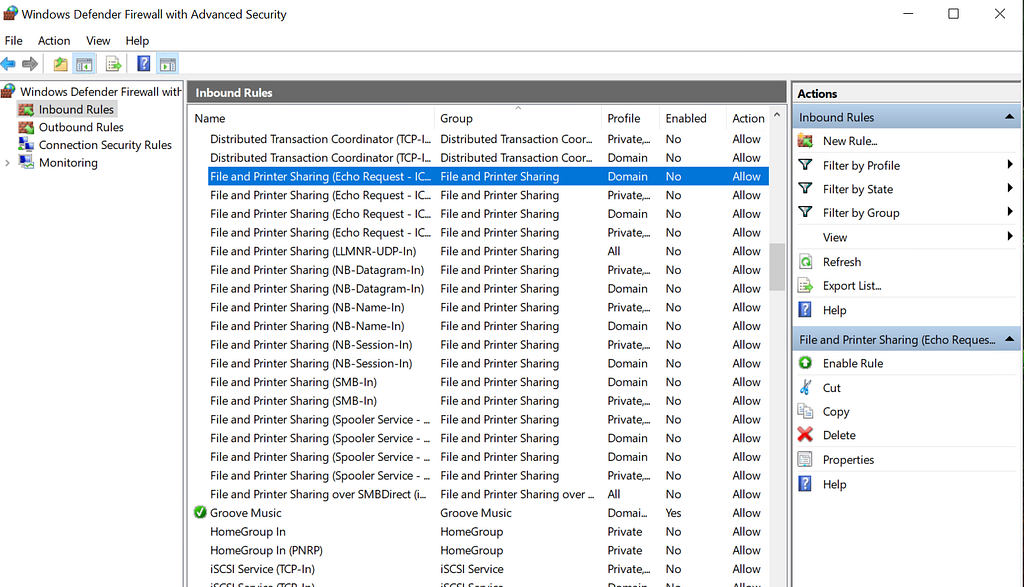
Task: Click the red X Delete icon
Action: pyautogui.click(x=806, y=435)
